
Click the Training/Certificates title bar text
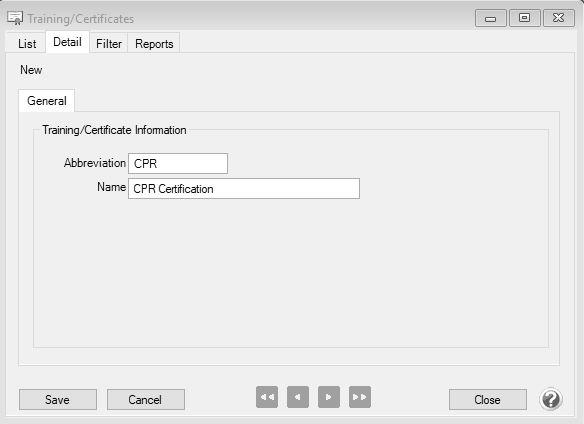81,19
